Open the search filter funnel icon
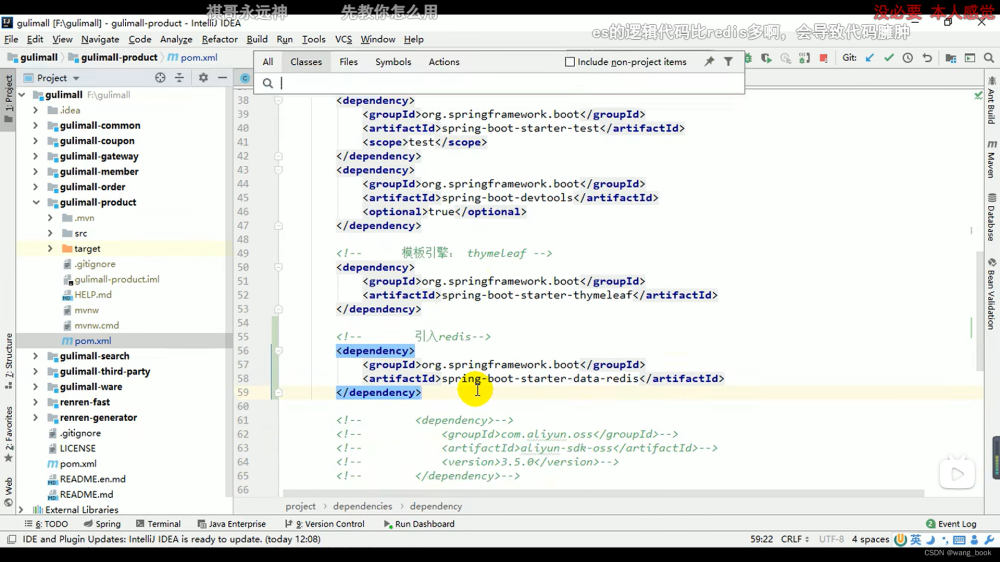This screenshot has height=562, width=1000. [728, 62]
